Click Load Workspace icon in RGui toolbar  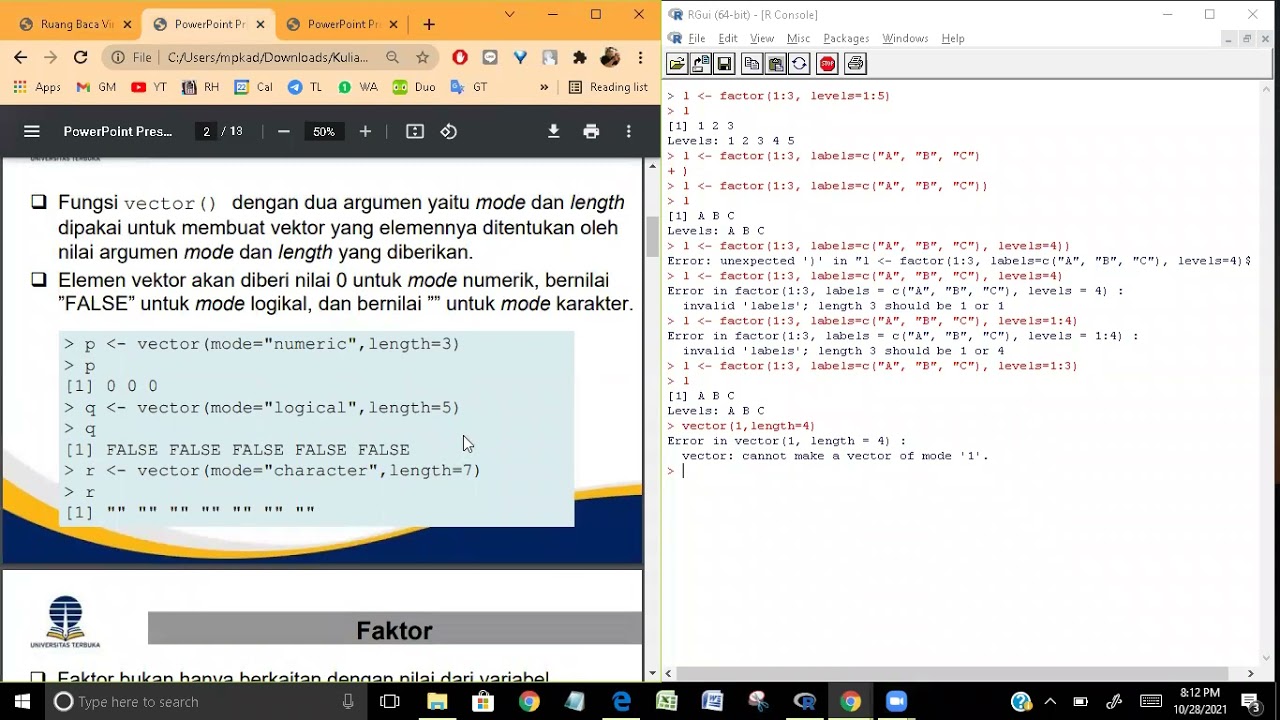[x=700, y=64]
